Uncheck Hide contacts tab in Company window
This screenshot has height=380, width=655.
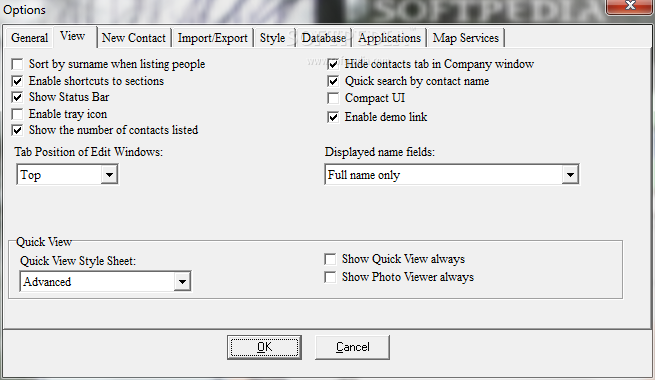click(333, 64)
